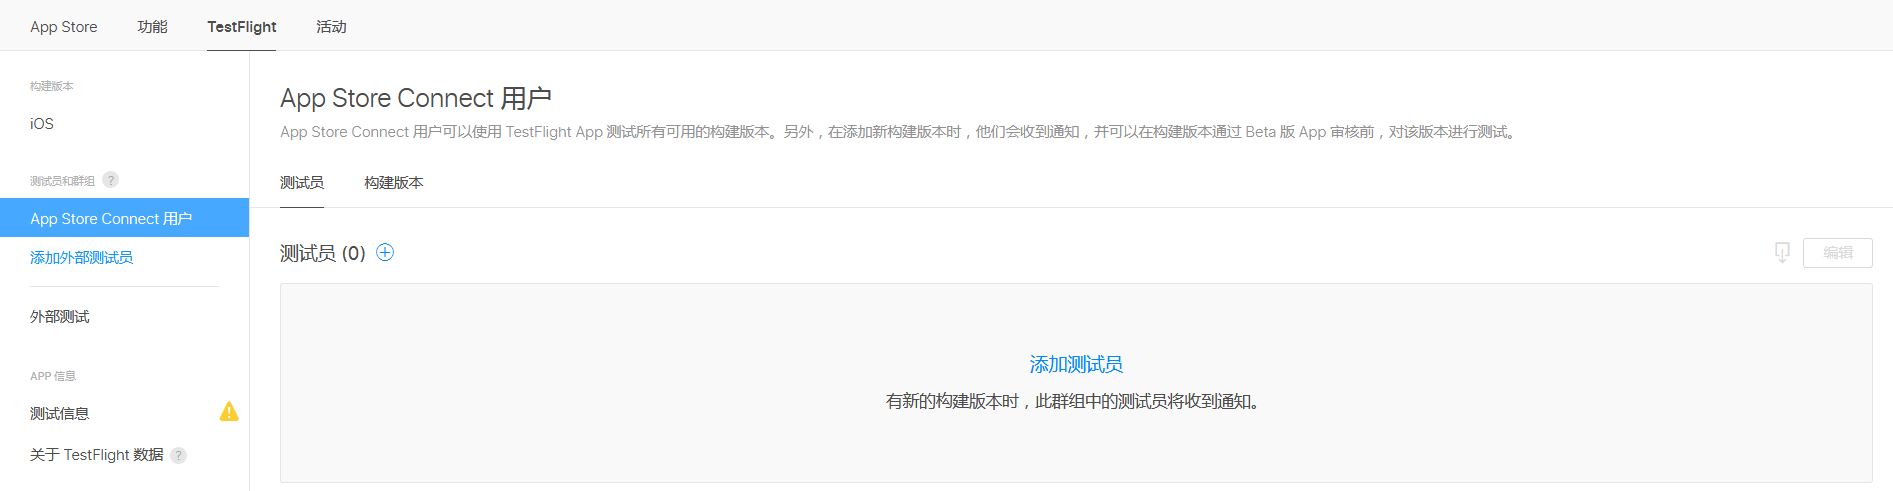1893x491 pixels.
Task: Click the export download icon
Action: (1782, 253)
